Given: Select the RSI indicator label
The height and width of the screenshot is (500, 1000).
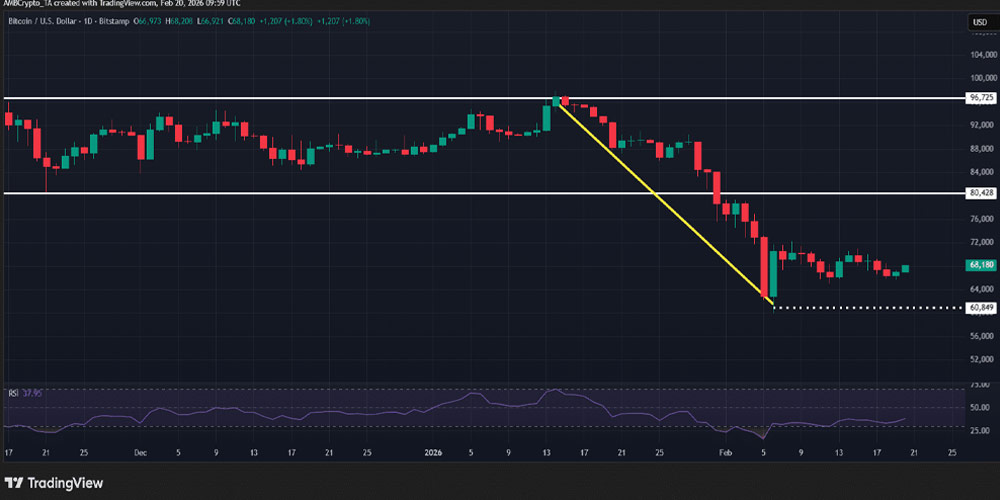Looking at the screenshot, I should point(11,392).
